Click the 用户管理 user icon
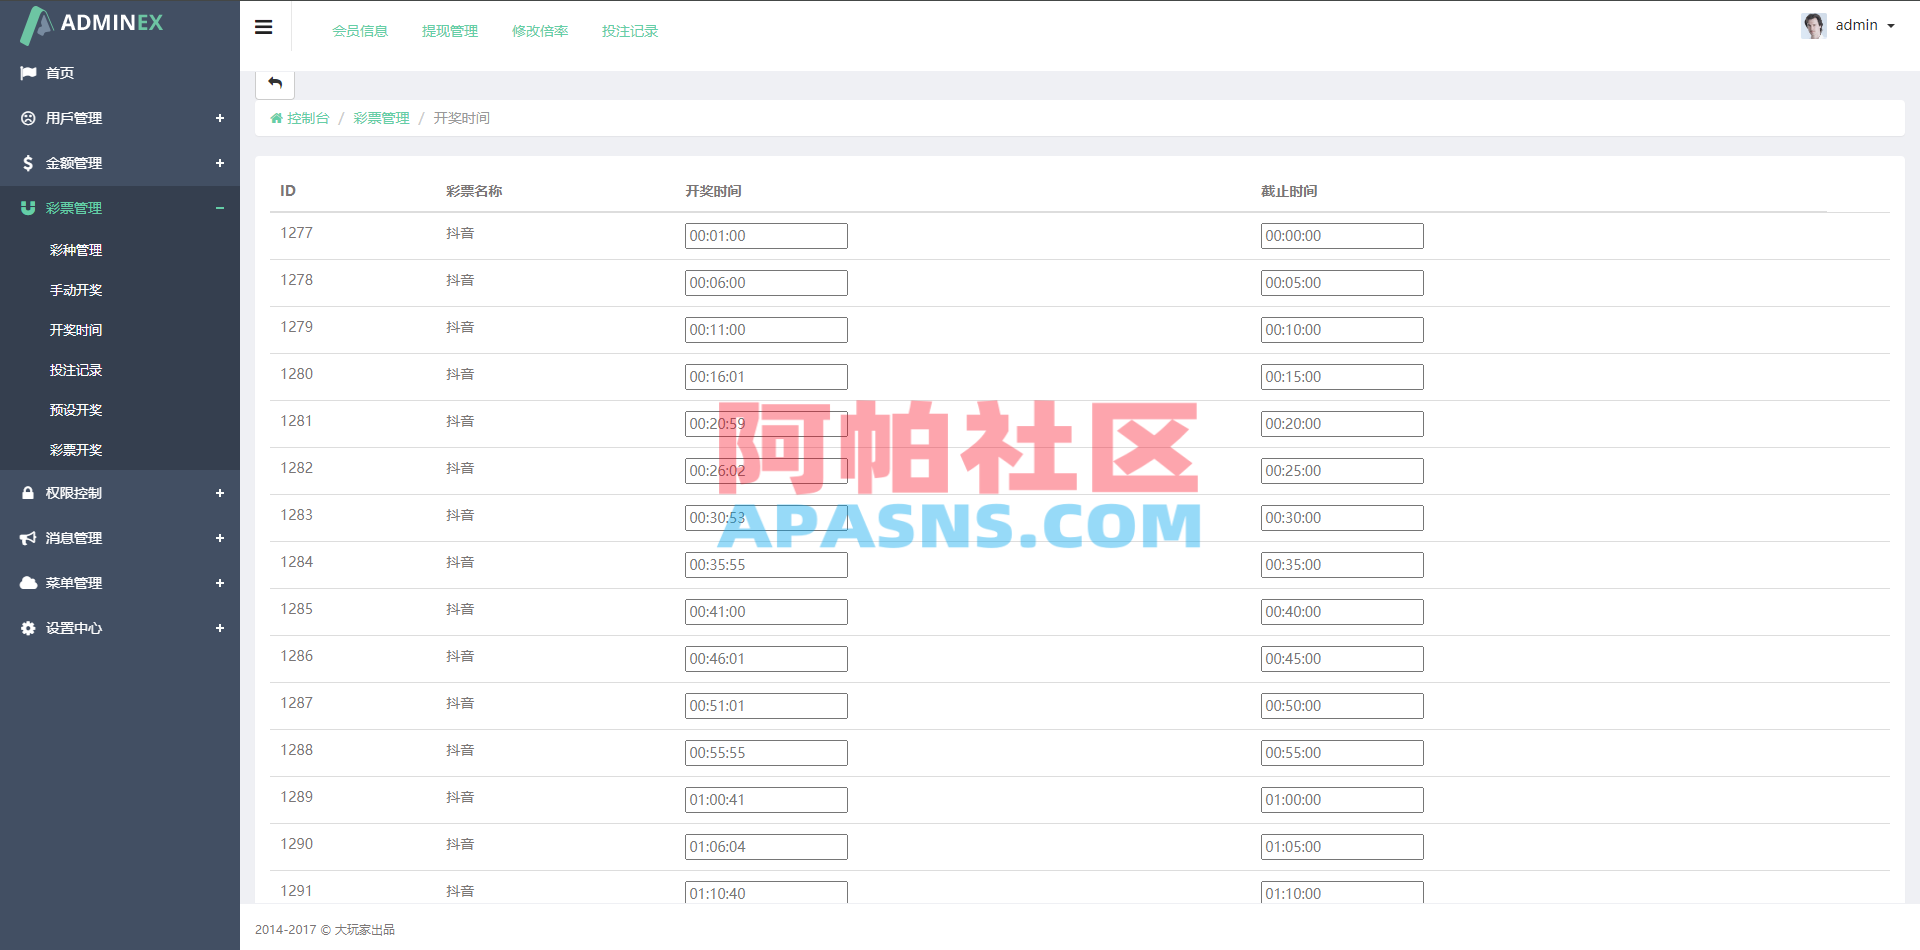The width and height of the screenshot is (1920, 950). (x=28, y=118)
